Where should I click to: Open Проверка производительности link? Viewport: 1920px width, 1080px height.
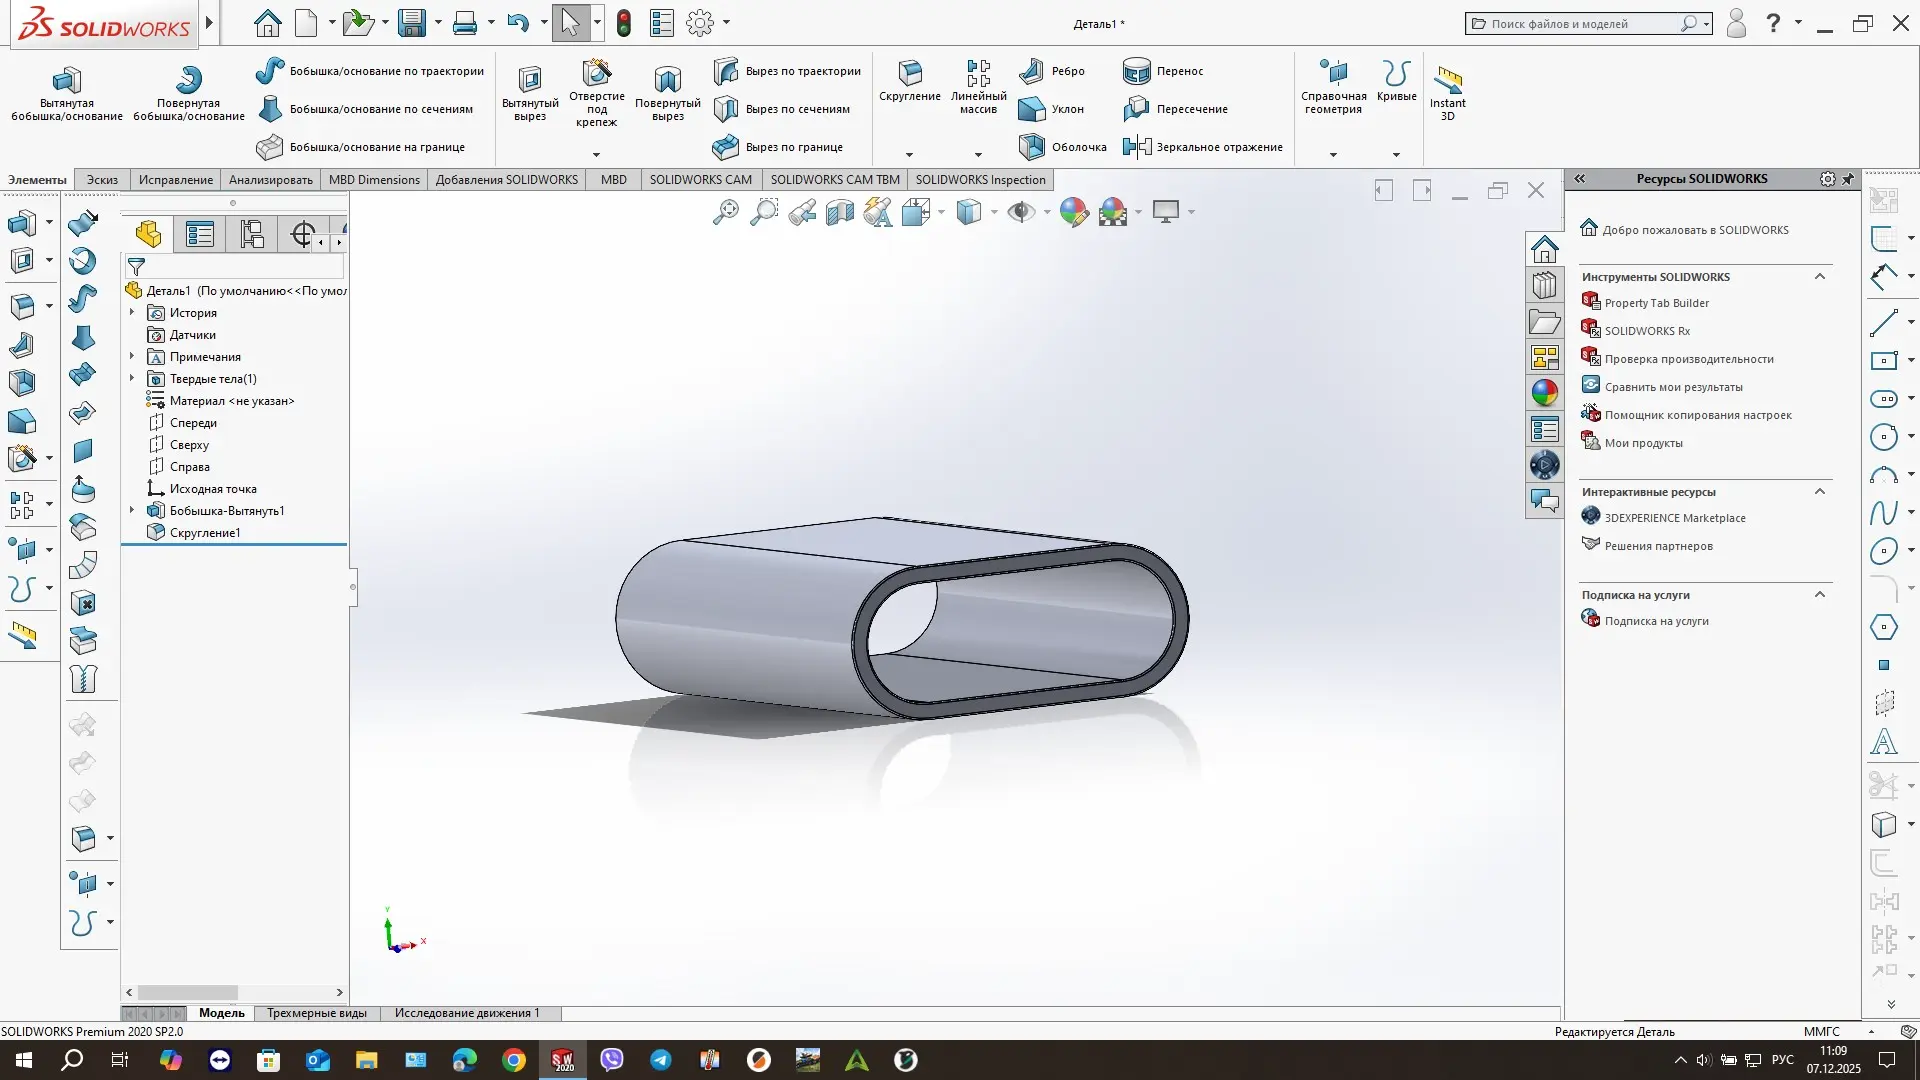pyautogui.click(x=1689, y=359)
